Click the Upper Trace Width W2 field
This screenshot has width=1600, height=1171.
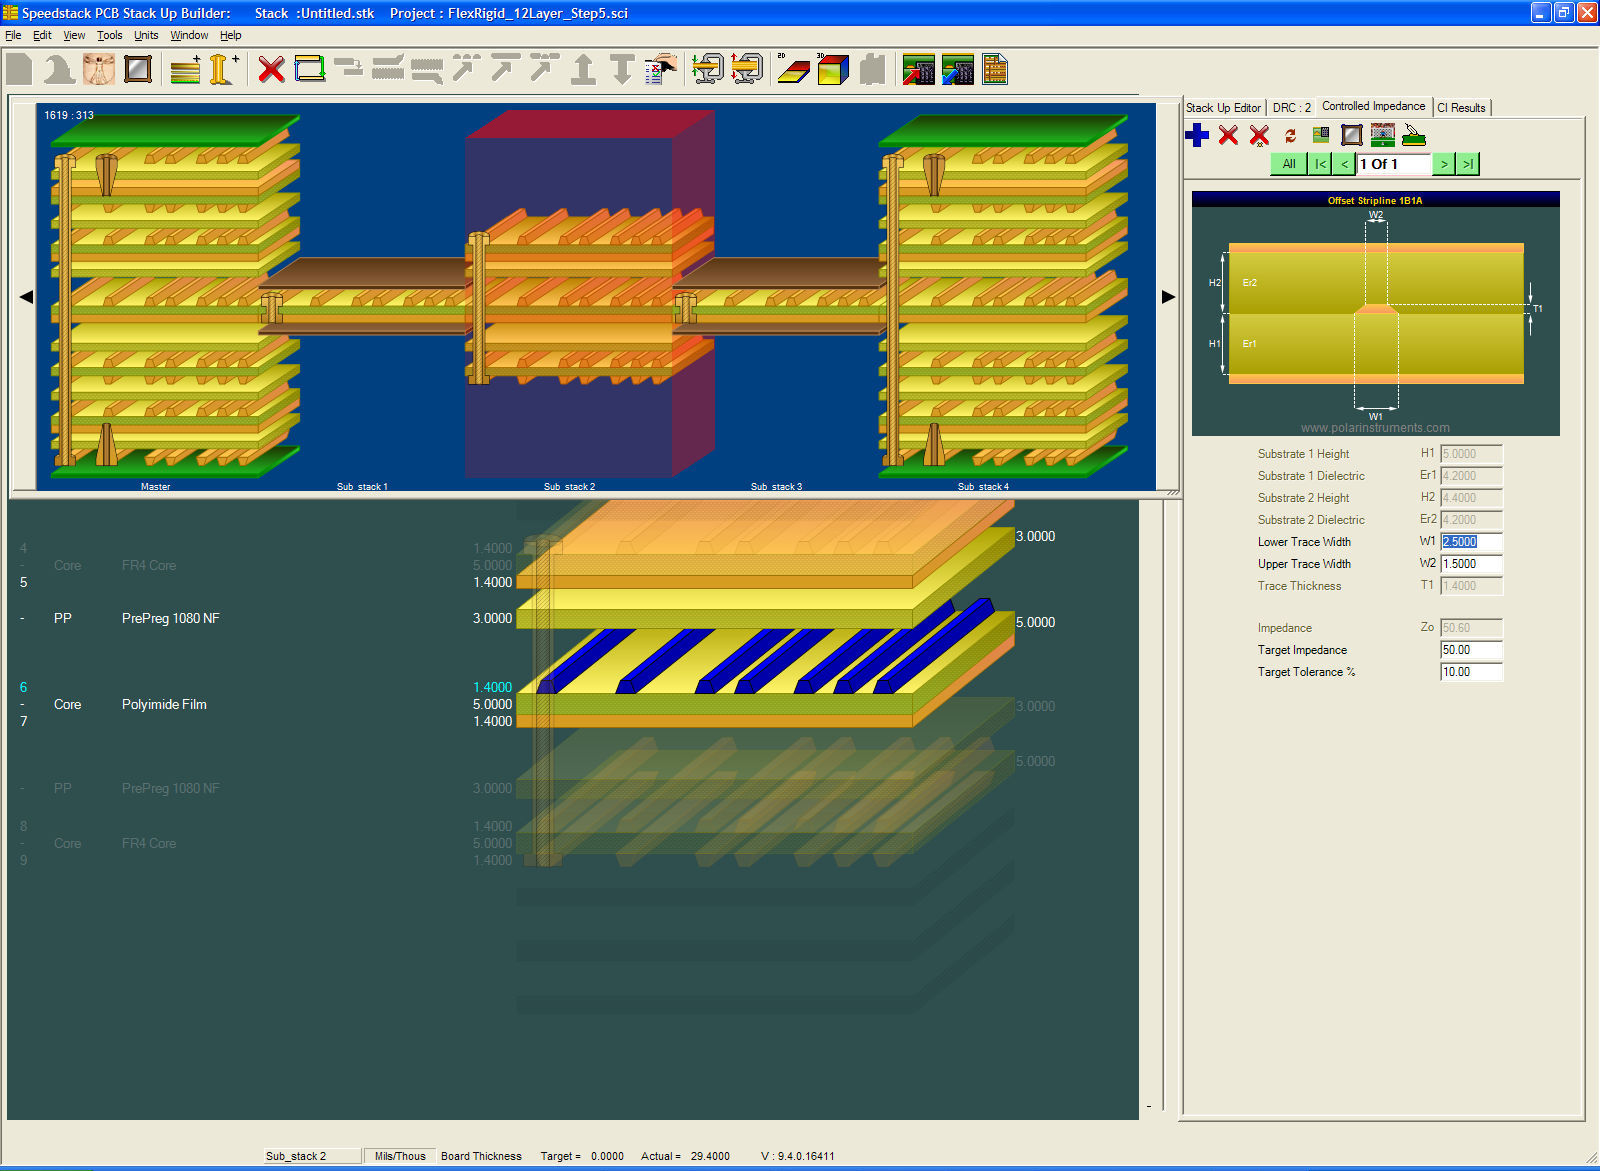[1471, 564]
